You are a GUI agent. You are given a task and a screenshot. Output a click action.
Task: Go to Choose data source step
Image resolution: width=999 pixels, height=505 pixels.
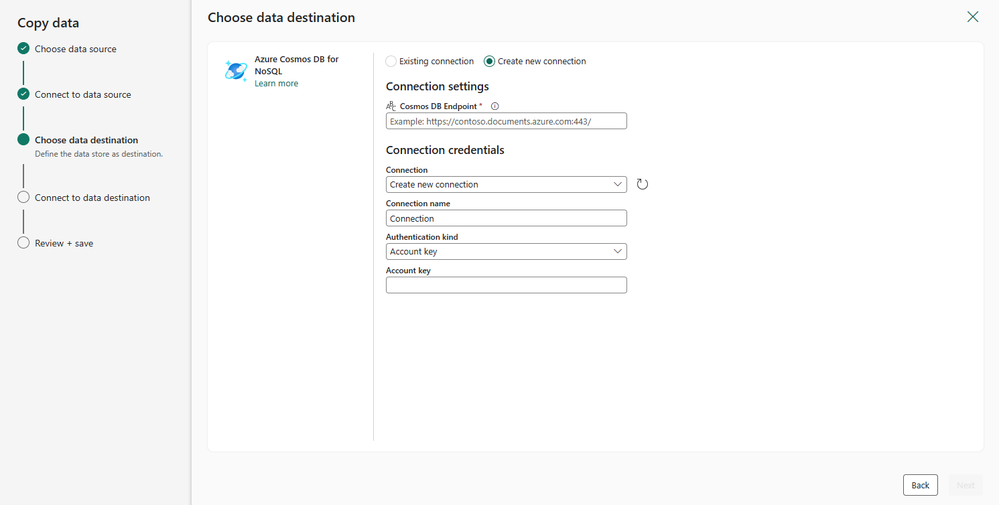coord(75,49)
